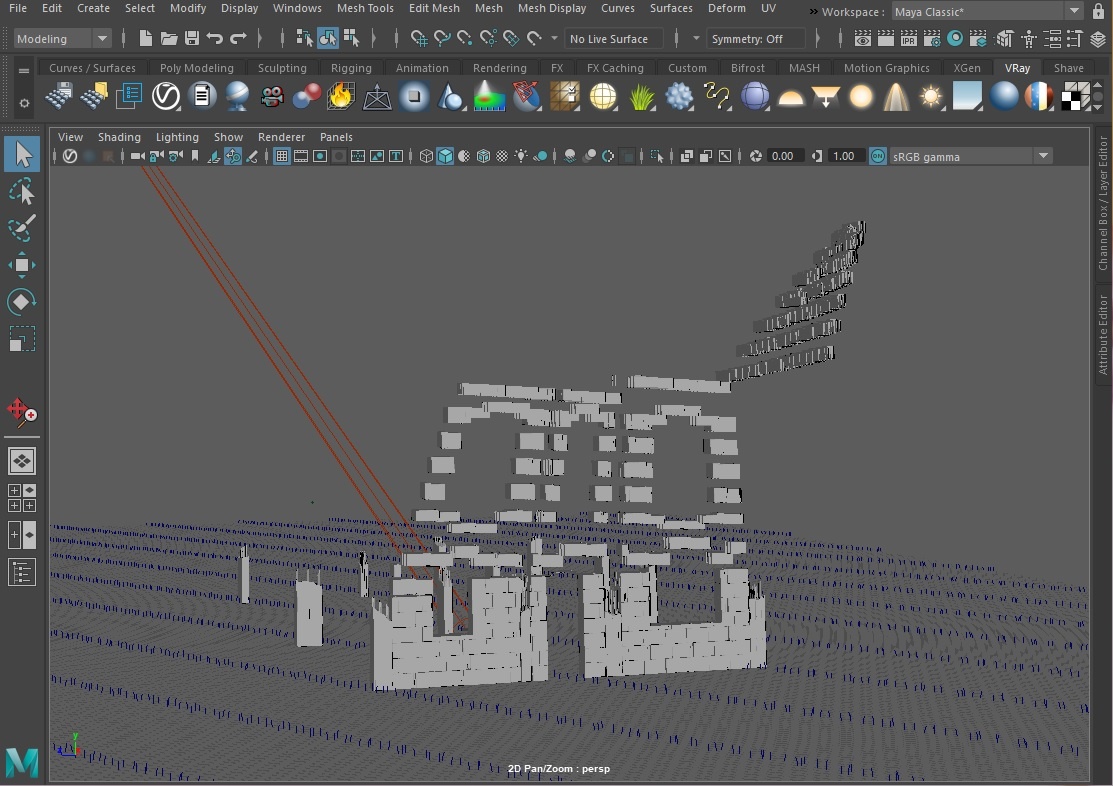Click the Redo arrow icon
1113x786 pixels.
pyautogui.click(x=238, y=38)
